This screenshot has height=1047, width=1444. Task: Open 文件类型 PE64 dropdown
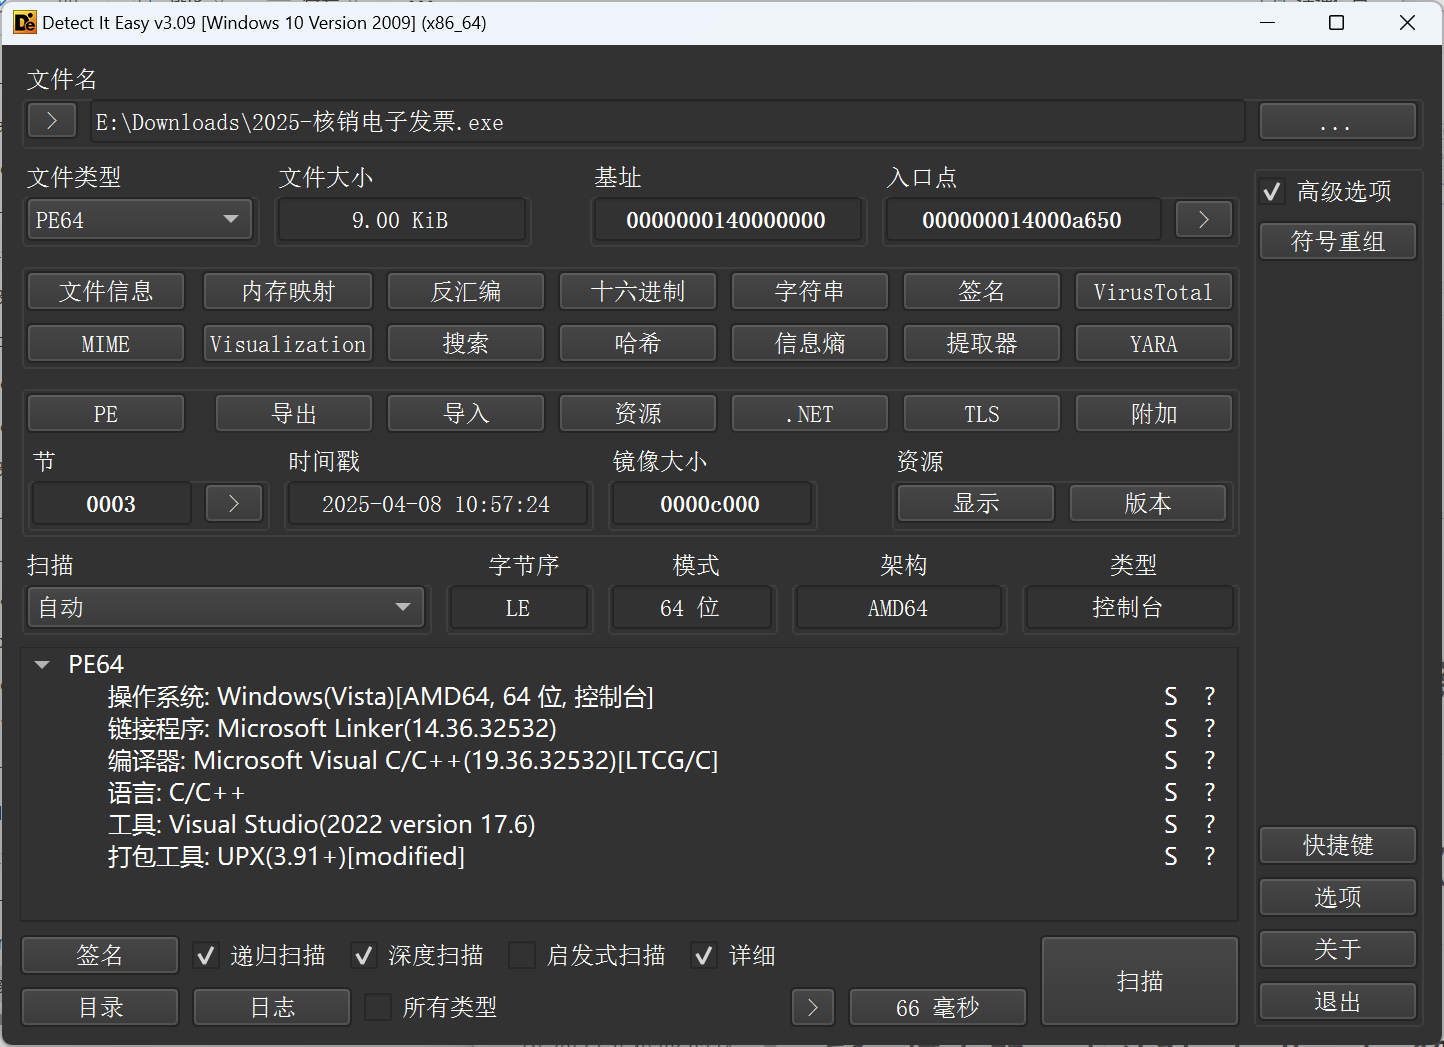pyautogui.click(x=139, y=219)
